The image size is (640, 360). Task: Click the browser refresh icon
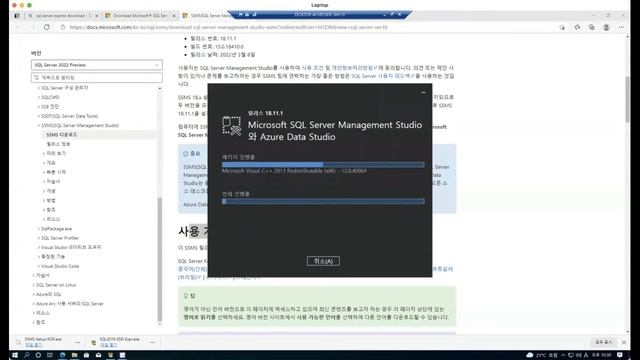[47, 27]
